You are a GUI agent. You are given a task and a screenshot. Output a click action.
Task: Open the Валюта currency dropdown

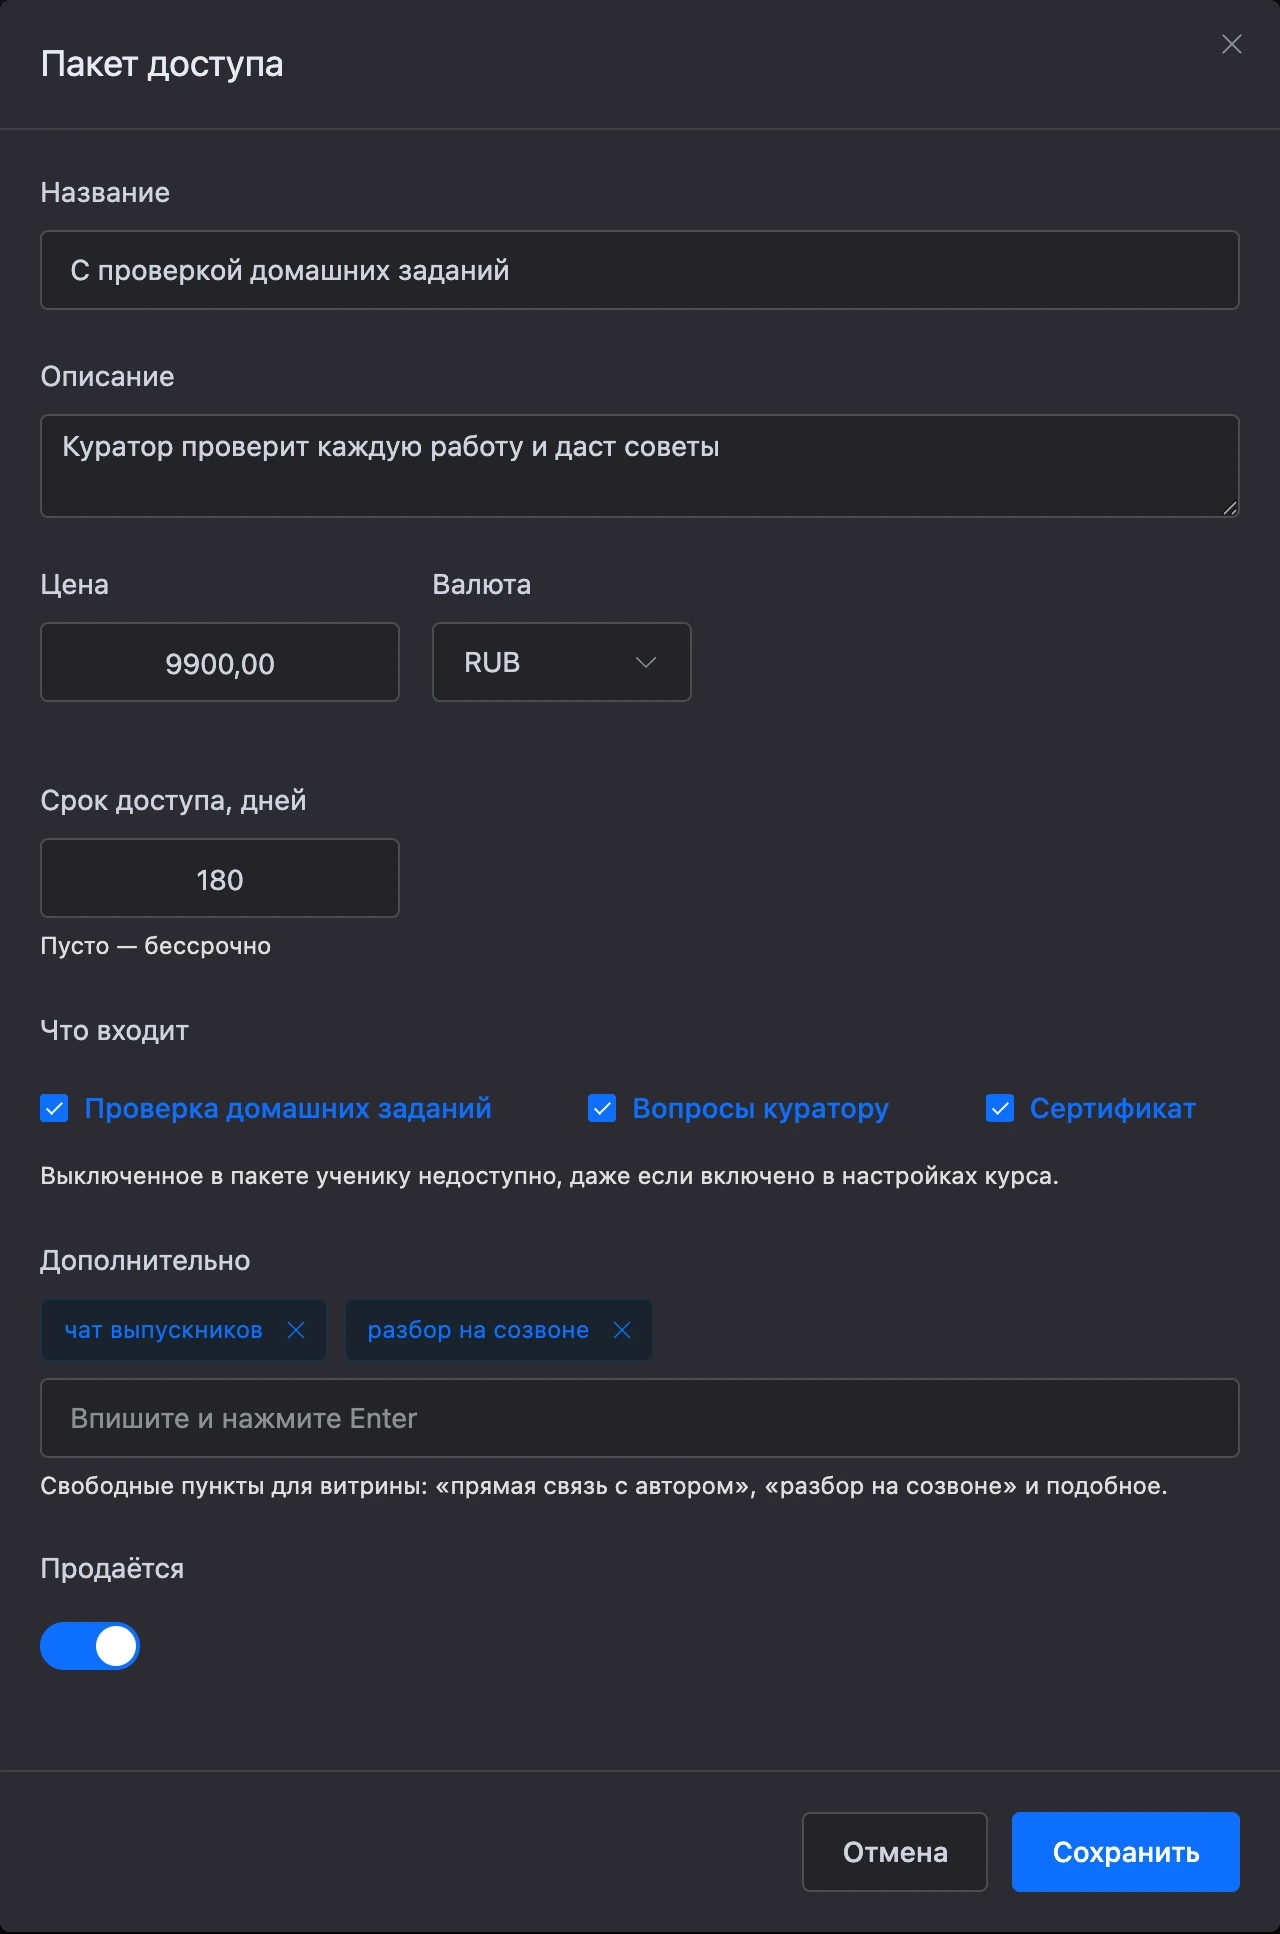[x=562, y=662]
